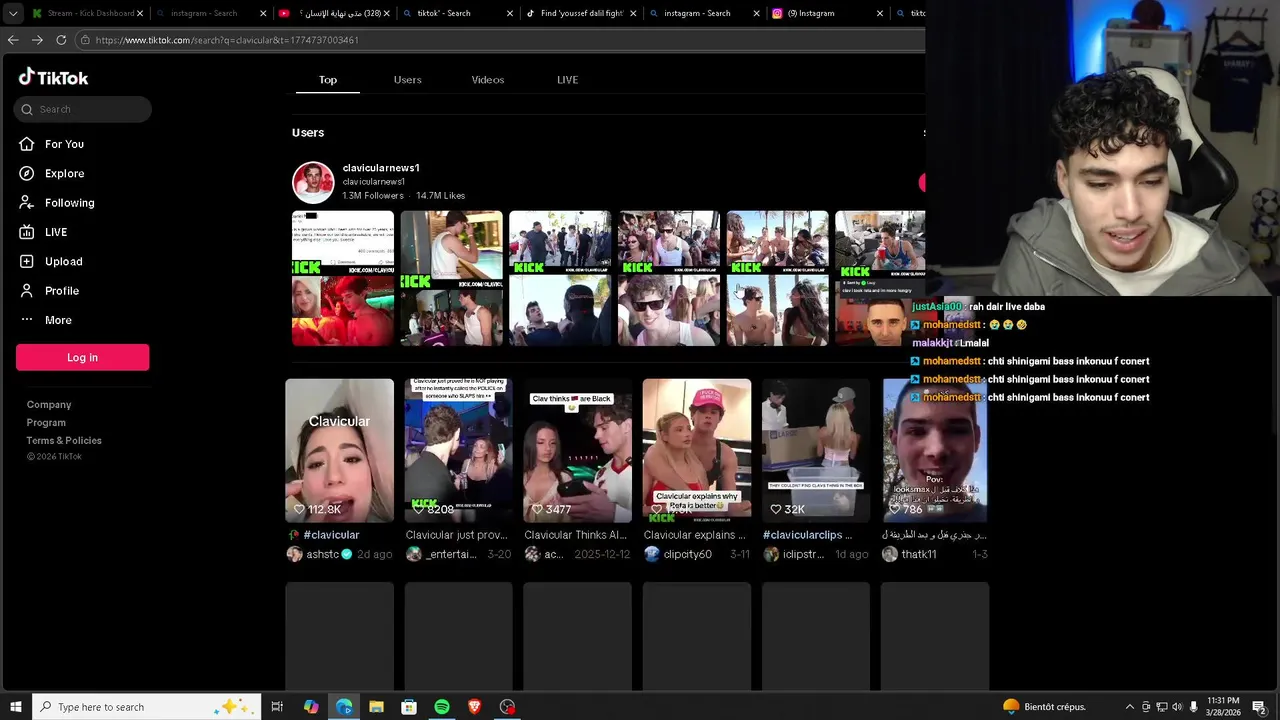Play the 'Clavicular Thinks Al...' video
The width and height of the screenshot is (1280, 720).
click(x=577, y=450)
